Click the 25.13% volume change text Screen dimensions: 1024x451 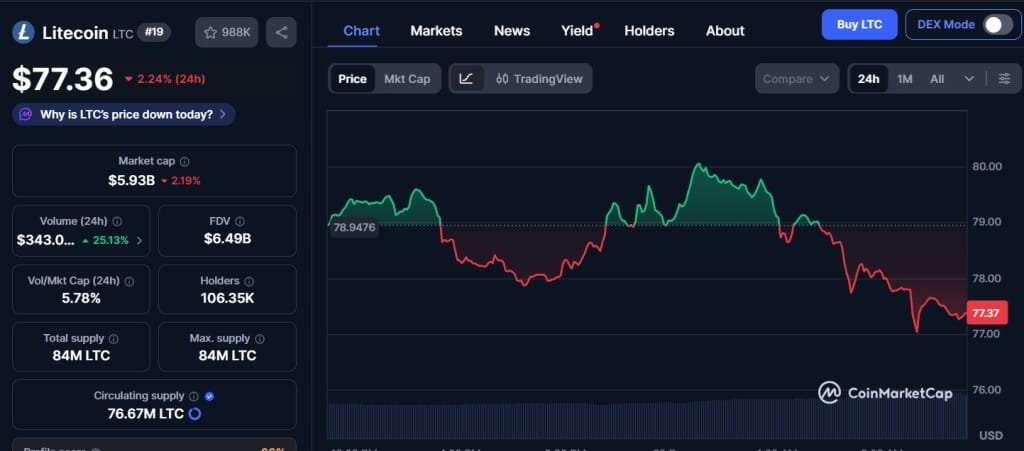coord(105,241)
